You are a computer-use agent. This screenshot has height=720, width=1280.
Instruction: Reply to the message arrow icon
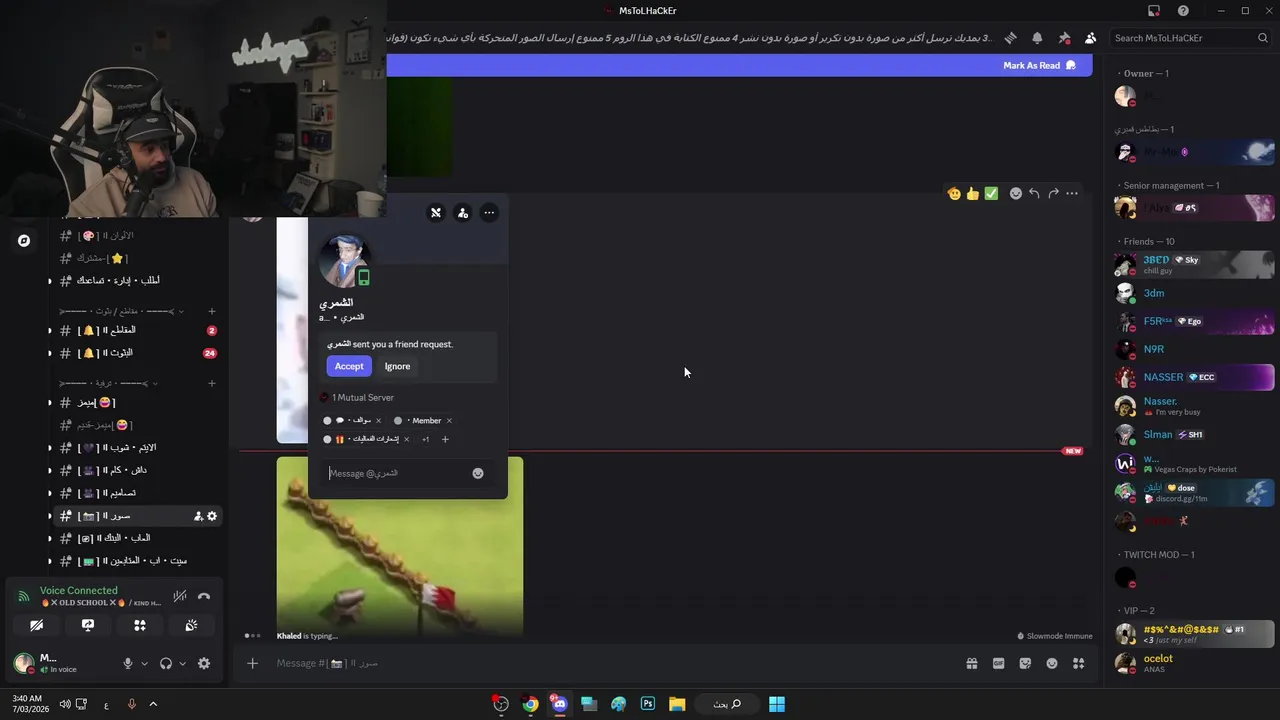pyautogui.click(x=1034, y=193)
